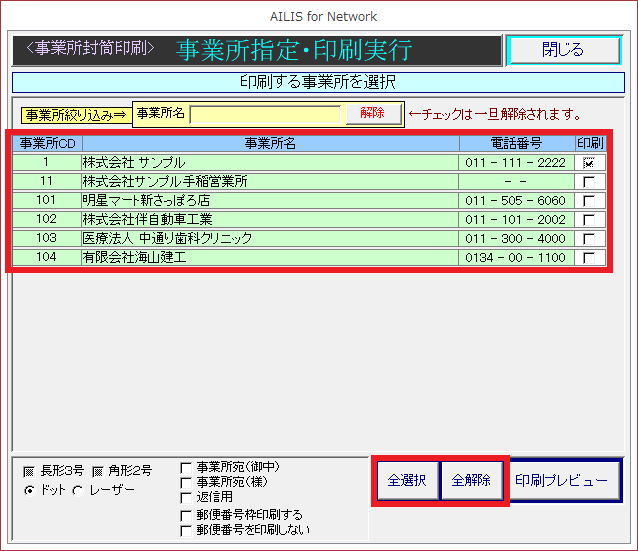Open 印刷プレビュー
638x551 pixels.
tap(561, 481)
